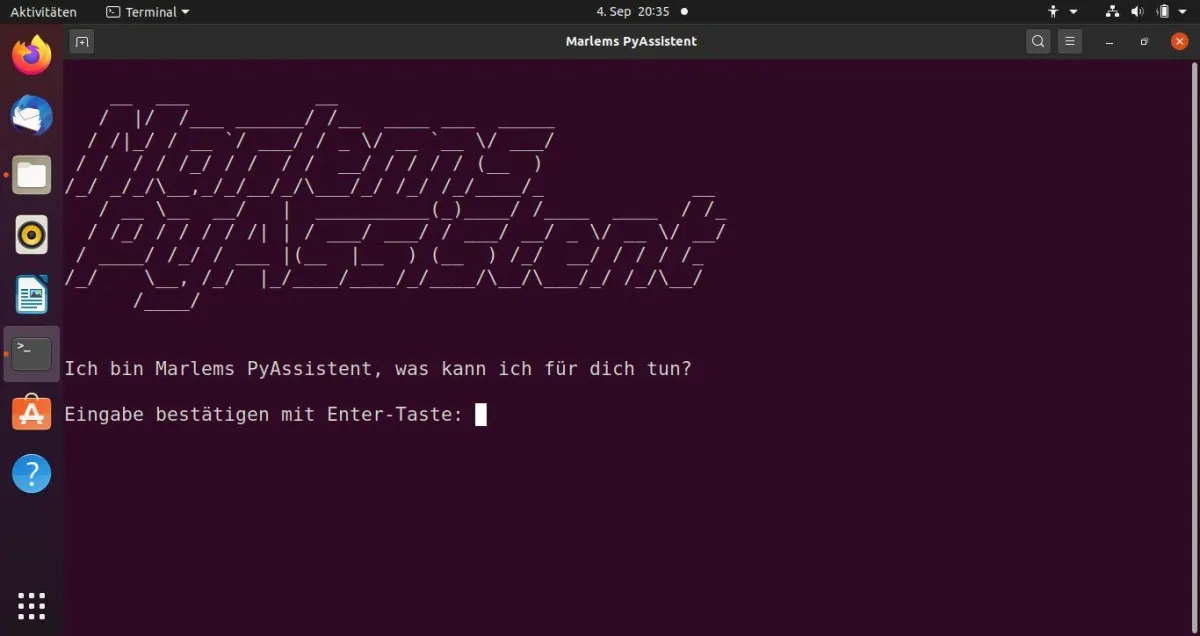Launch Firefox from the dock
This screenshot has height=636, width=1200.
[32, 56]
